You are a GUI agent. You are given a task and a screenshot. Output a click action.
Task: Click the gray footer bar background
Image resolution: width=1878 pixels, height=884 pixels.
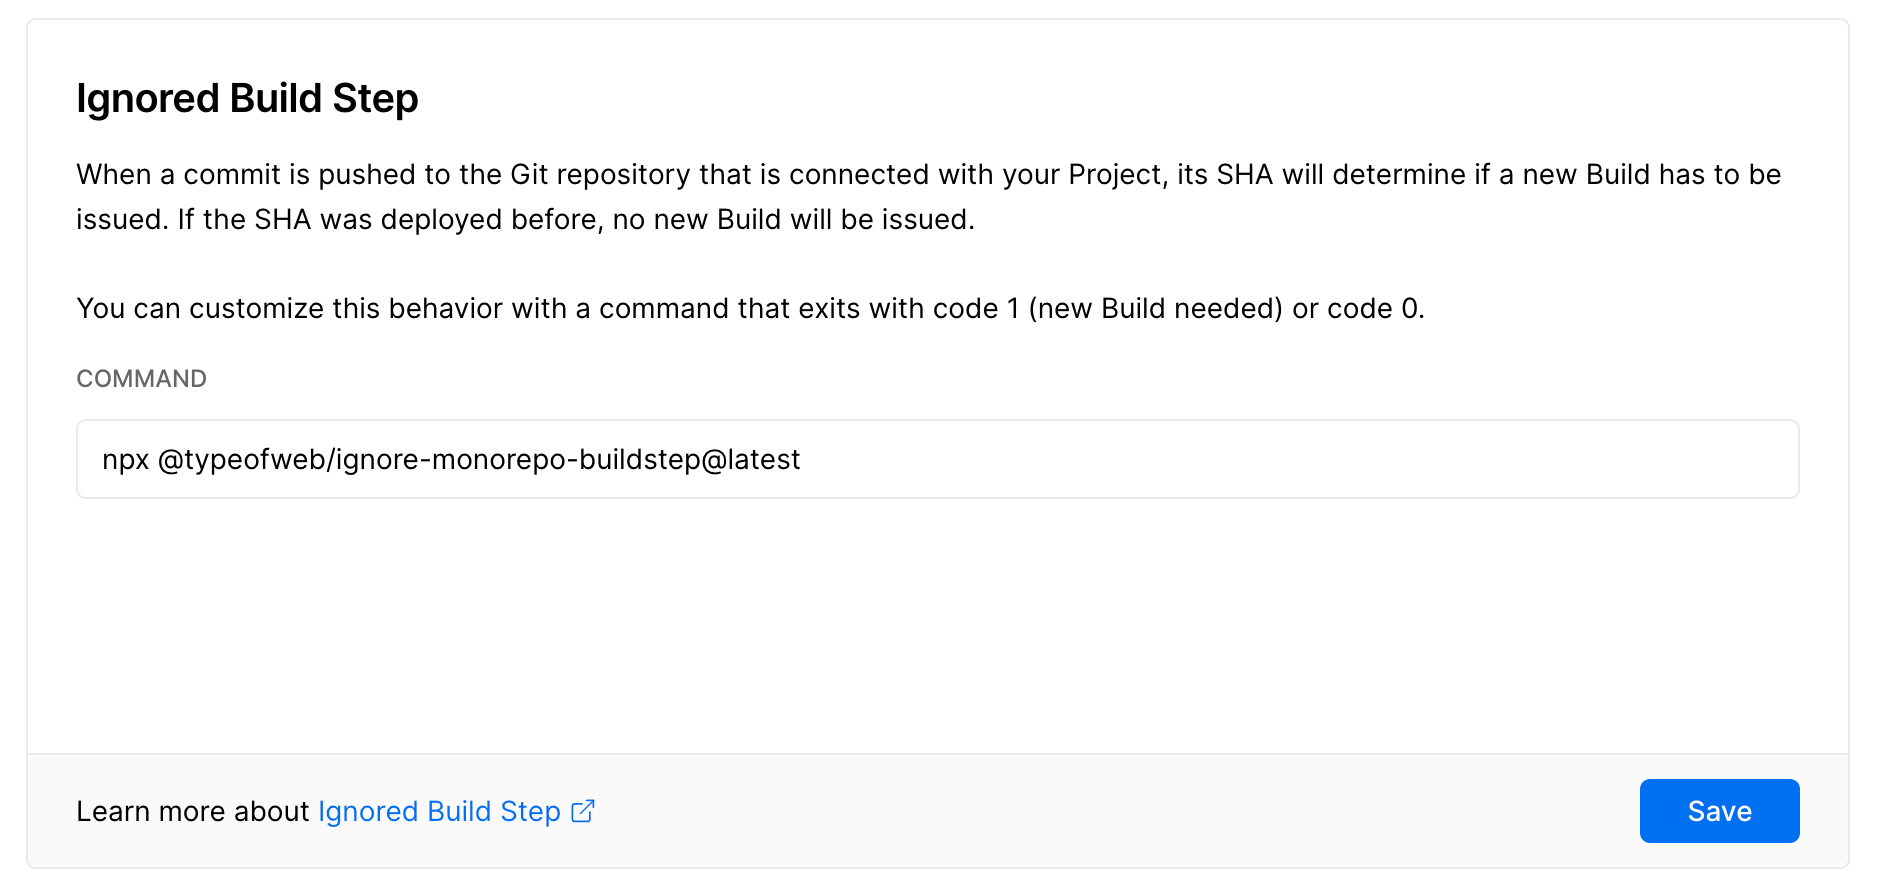coord(1100,811)
